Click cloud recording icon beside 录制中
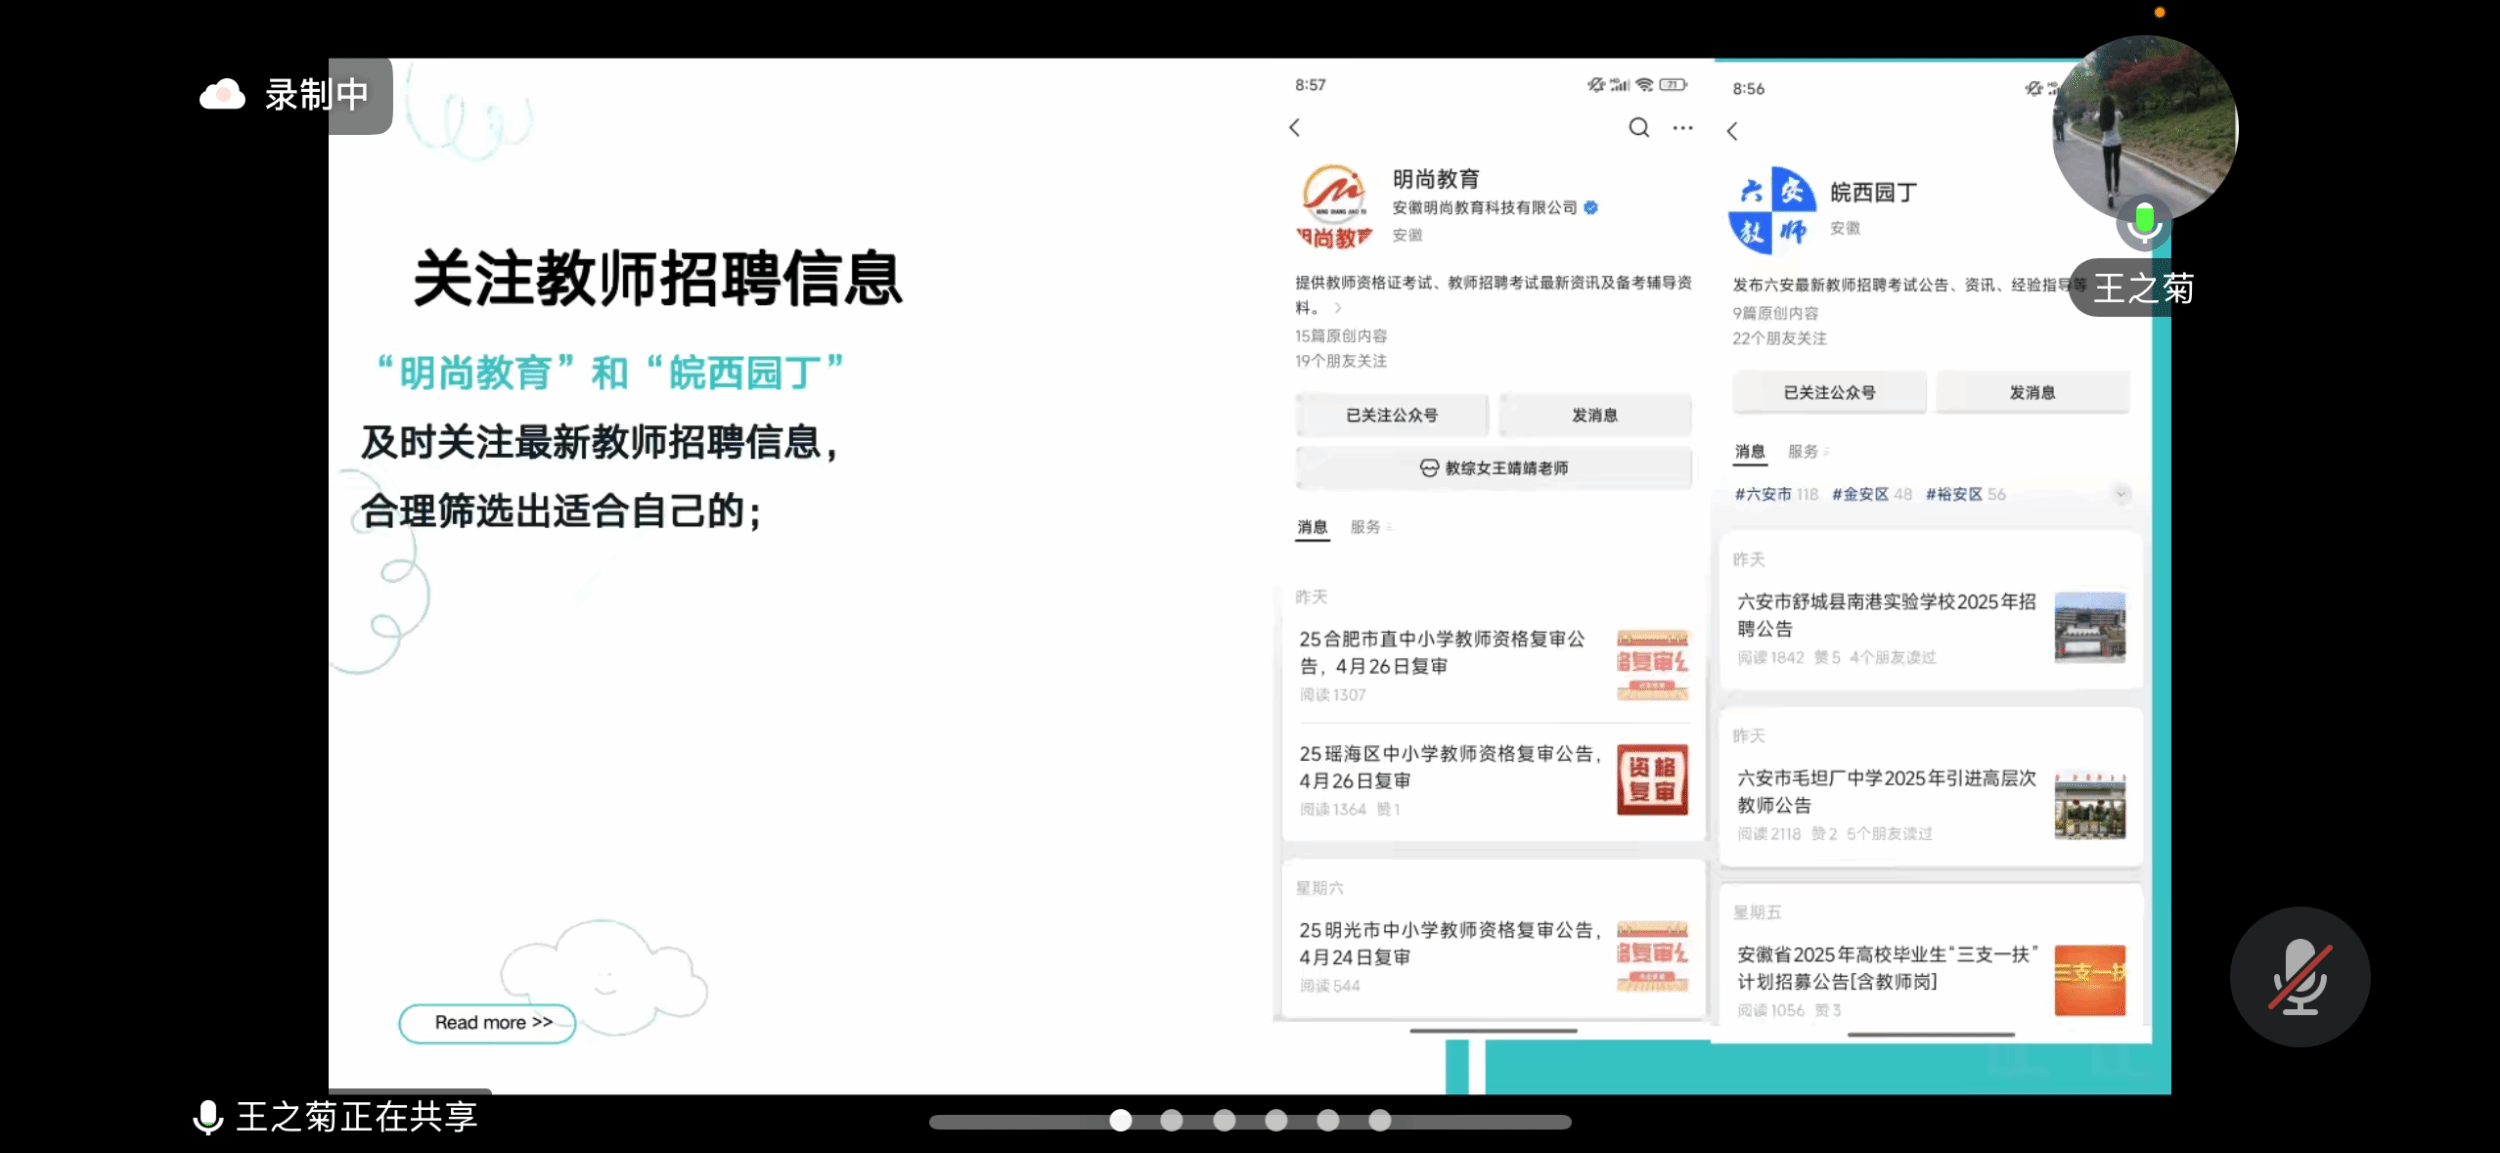The image size is (2500, 1153). [x=222, y=95]
